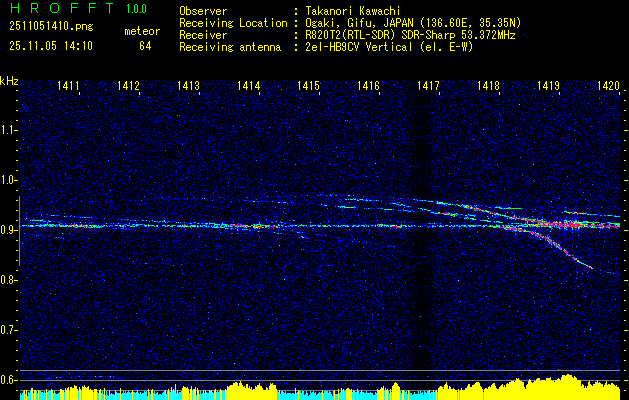Click the 1.0 kHz frequency label
This screenshot has width=629, height=400.
click(x=7, y=180)
